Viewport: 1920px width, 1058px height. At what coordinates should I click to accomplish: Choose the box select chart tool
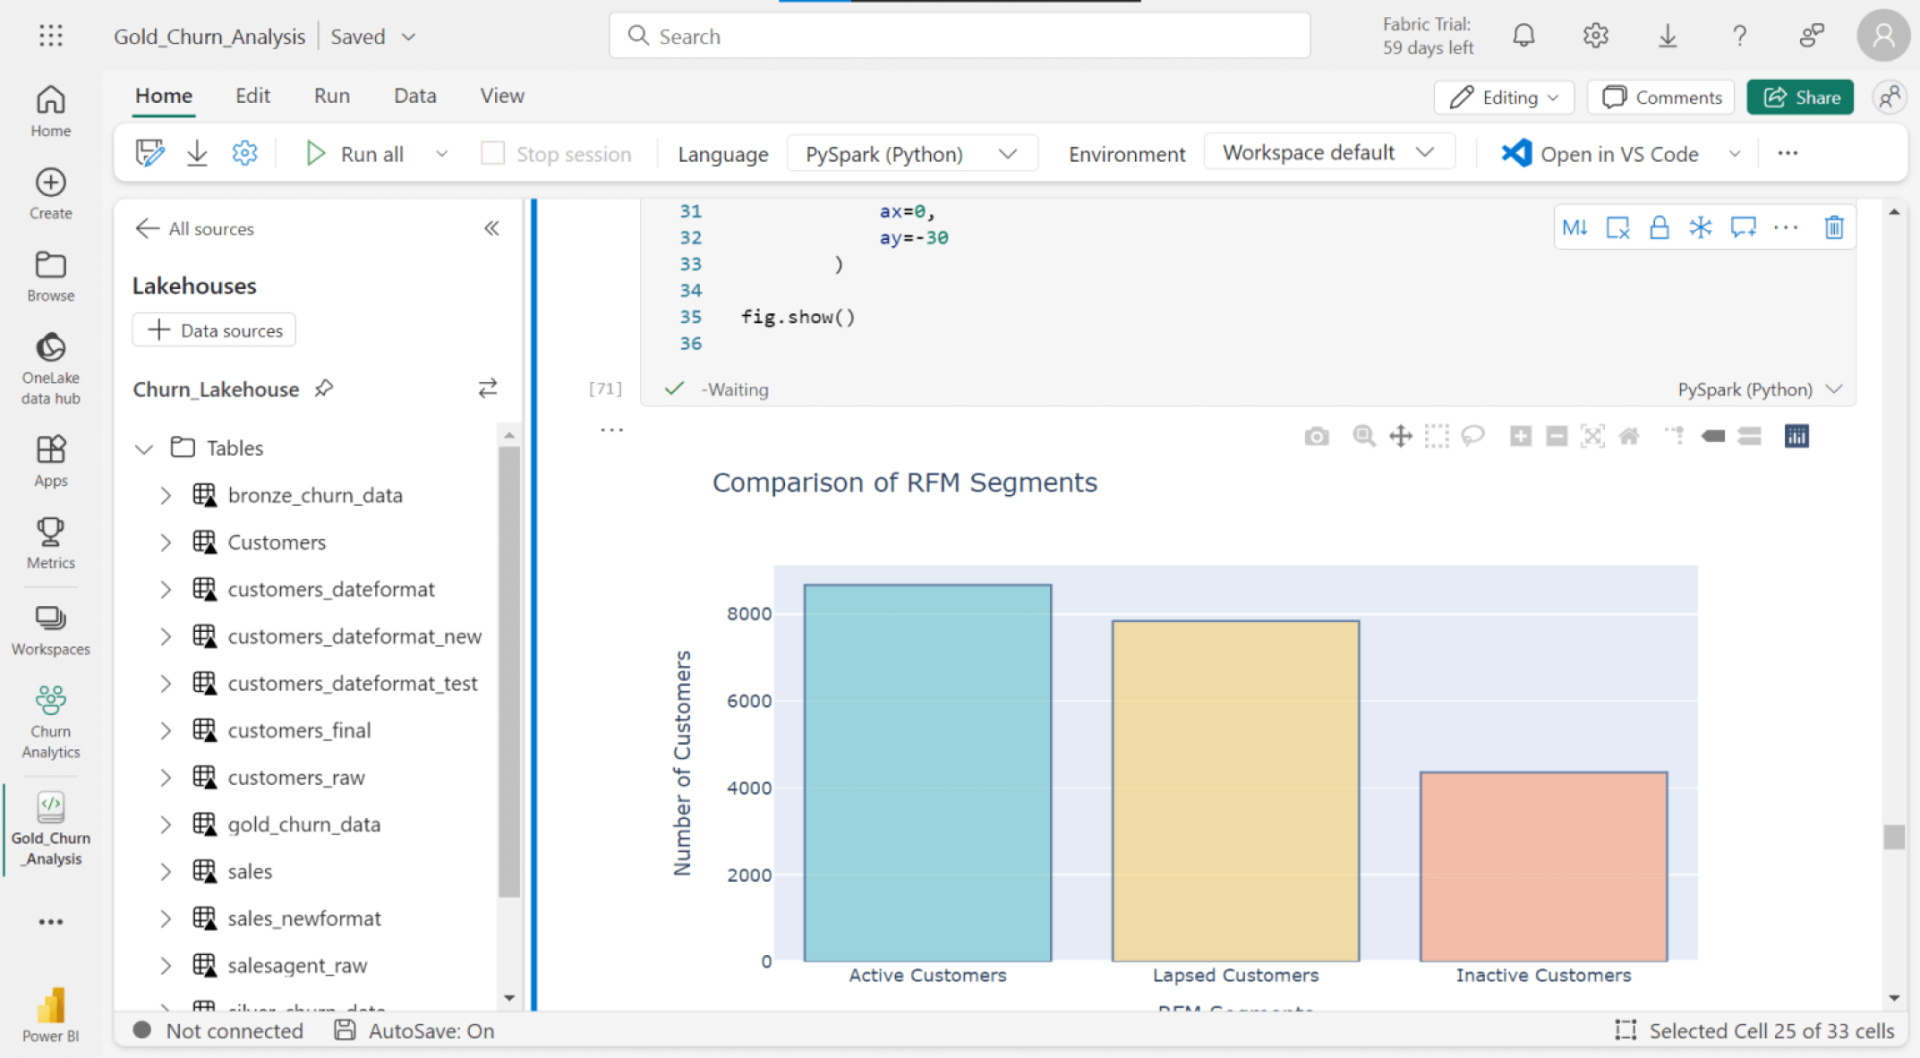[x=1437, y=436]
